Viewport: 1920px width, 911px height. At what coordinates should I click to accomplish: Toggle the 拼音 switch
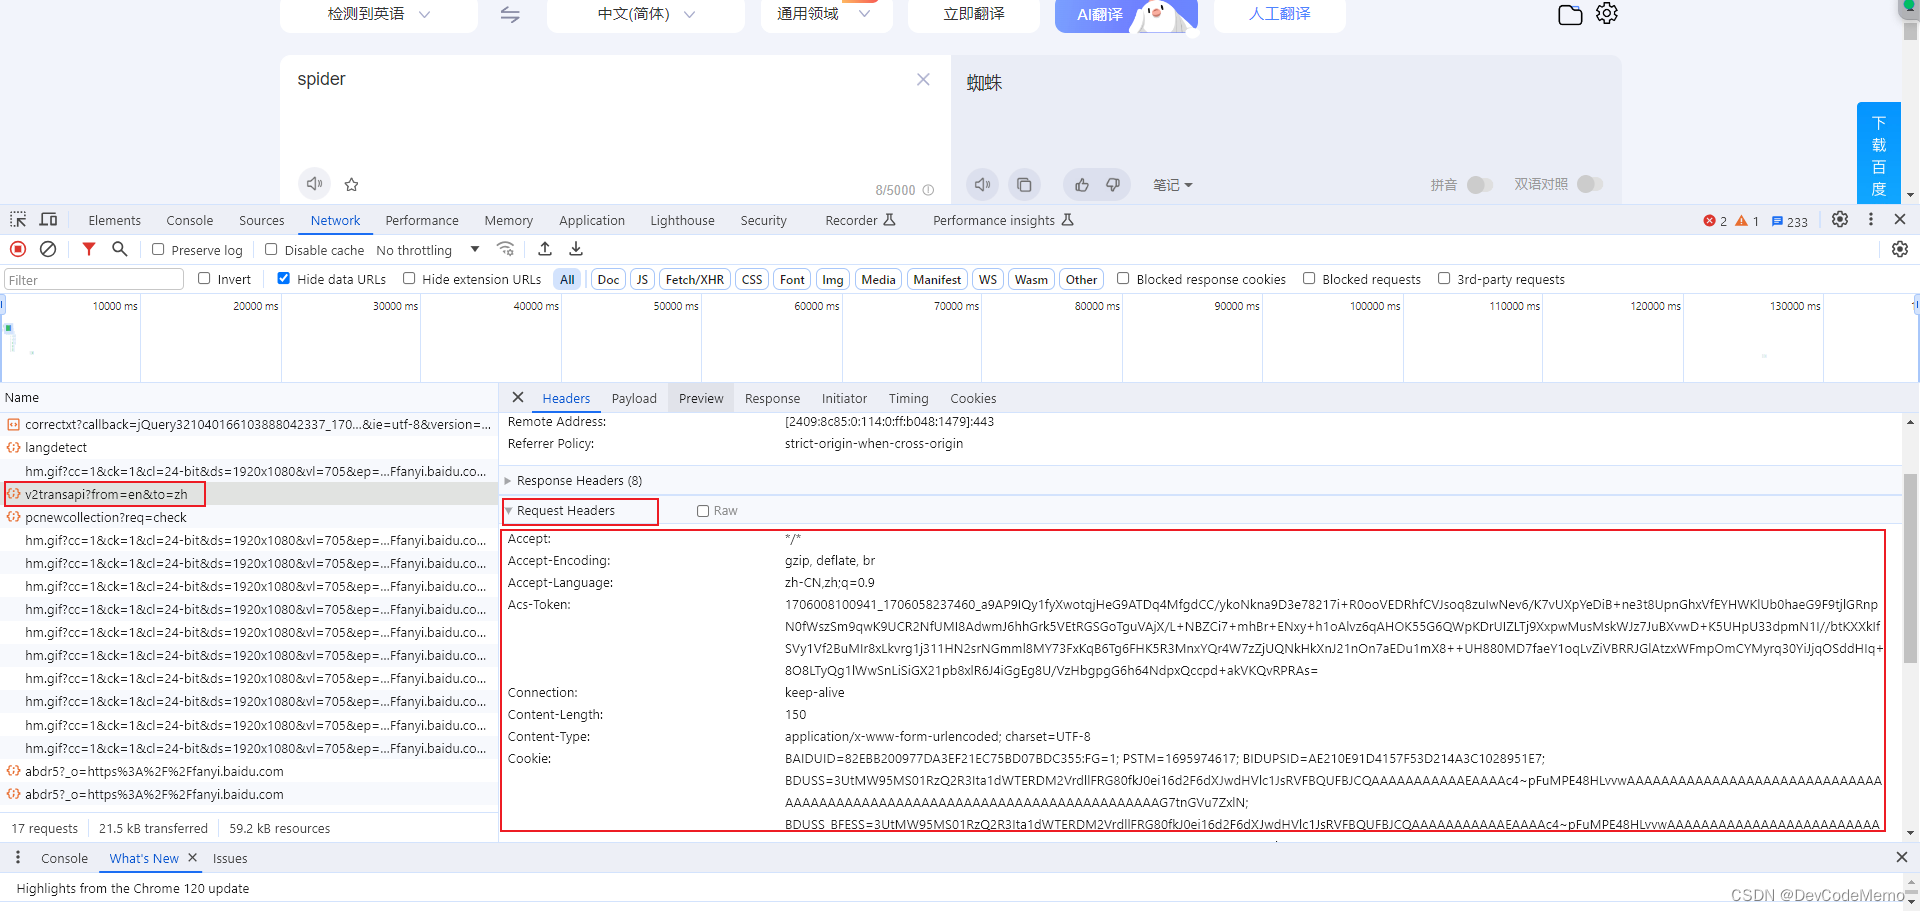[1480, 185]
